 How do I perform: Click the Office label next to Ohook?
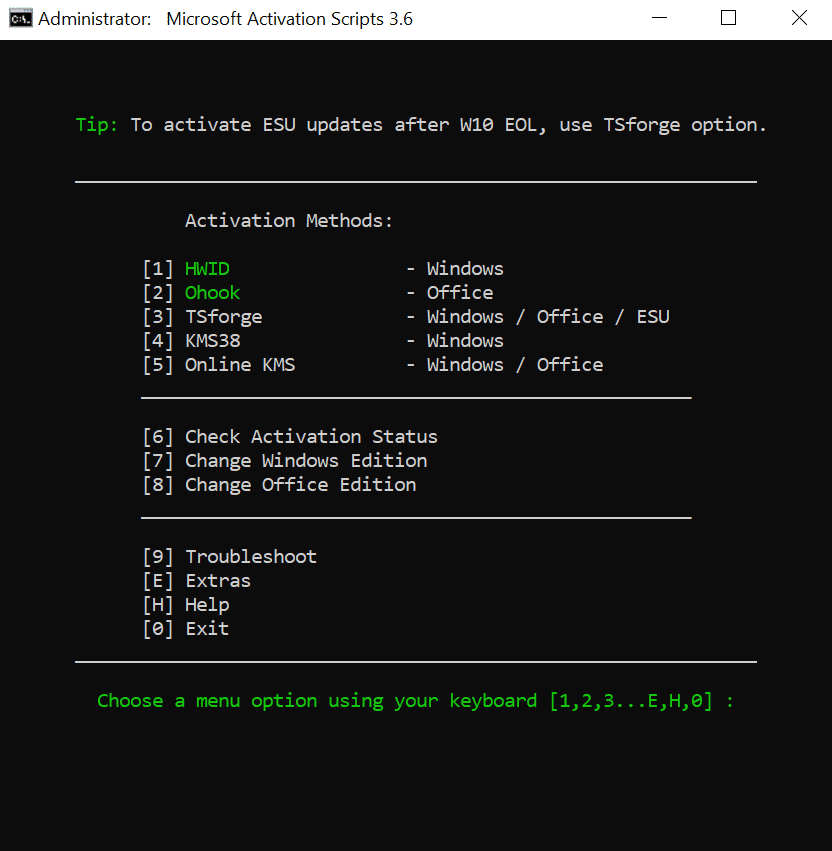click(459, 292)
